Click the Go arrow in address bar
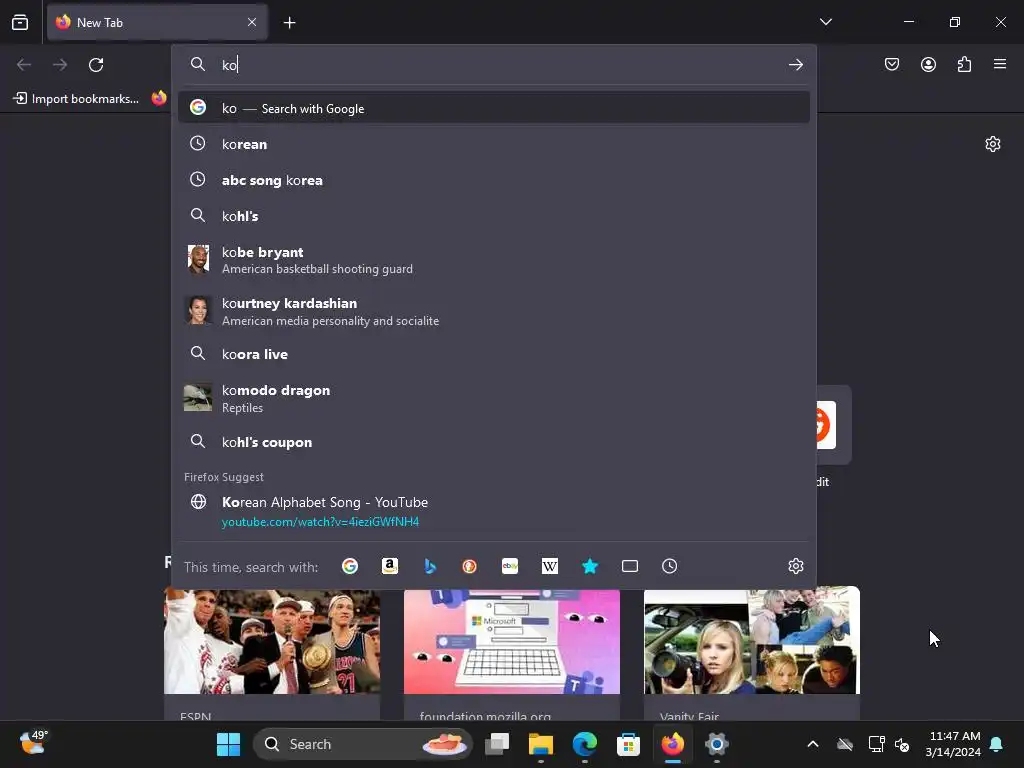 pyautogui.click(x=795, y=65)
